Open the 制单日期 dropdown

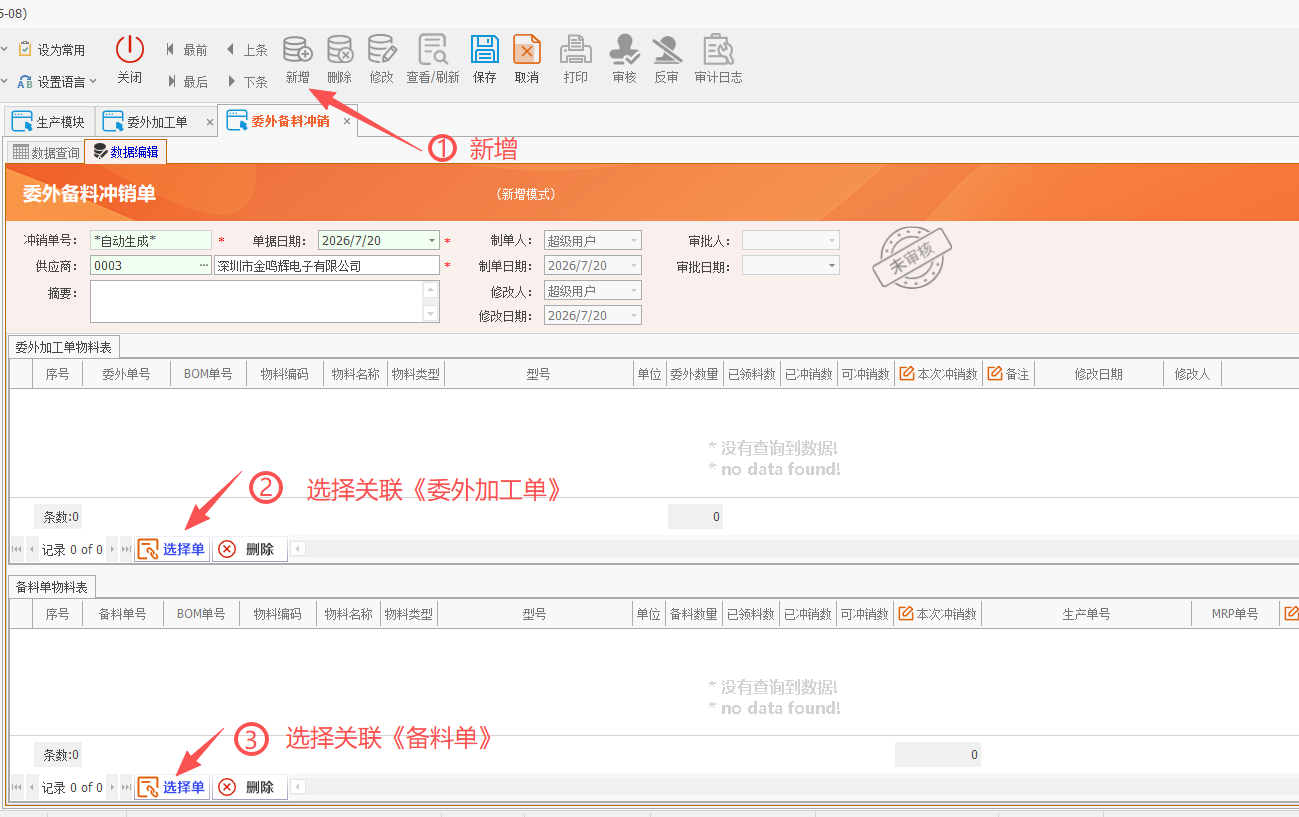[x=634, y=265]
